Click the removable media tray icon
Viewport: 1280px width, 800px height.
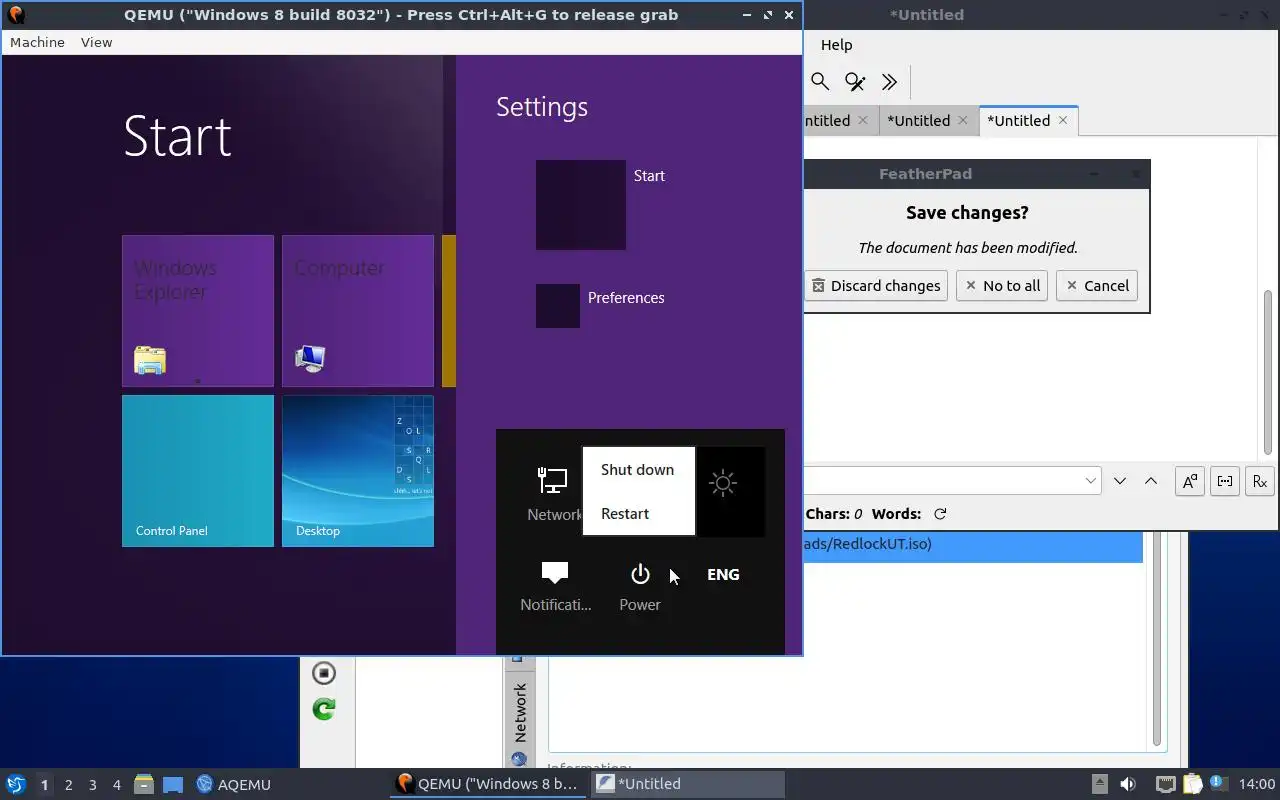1099,784
